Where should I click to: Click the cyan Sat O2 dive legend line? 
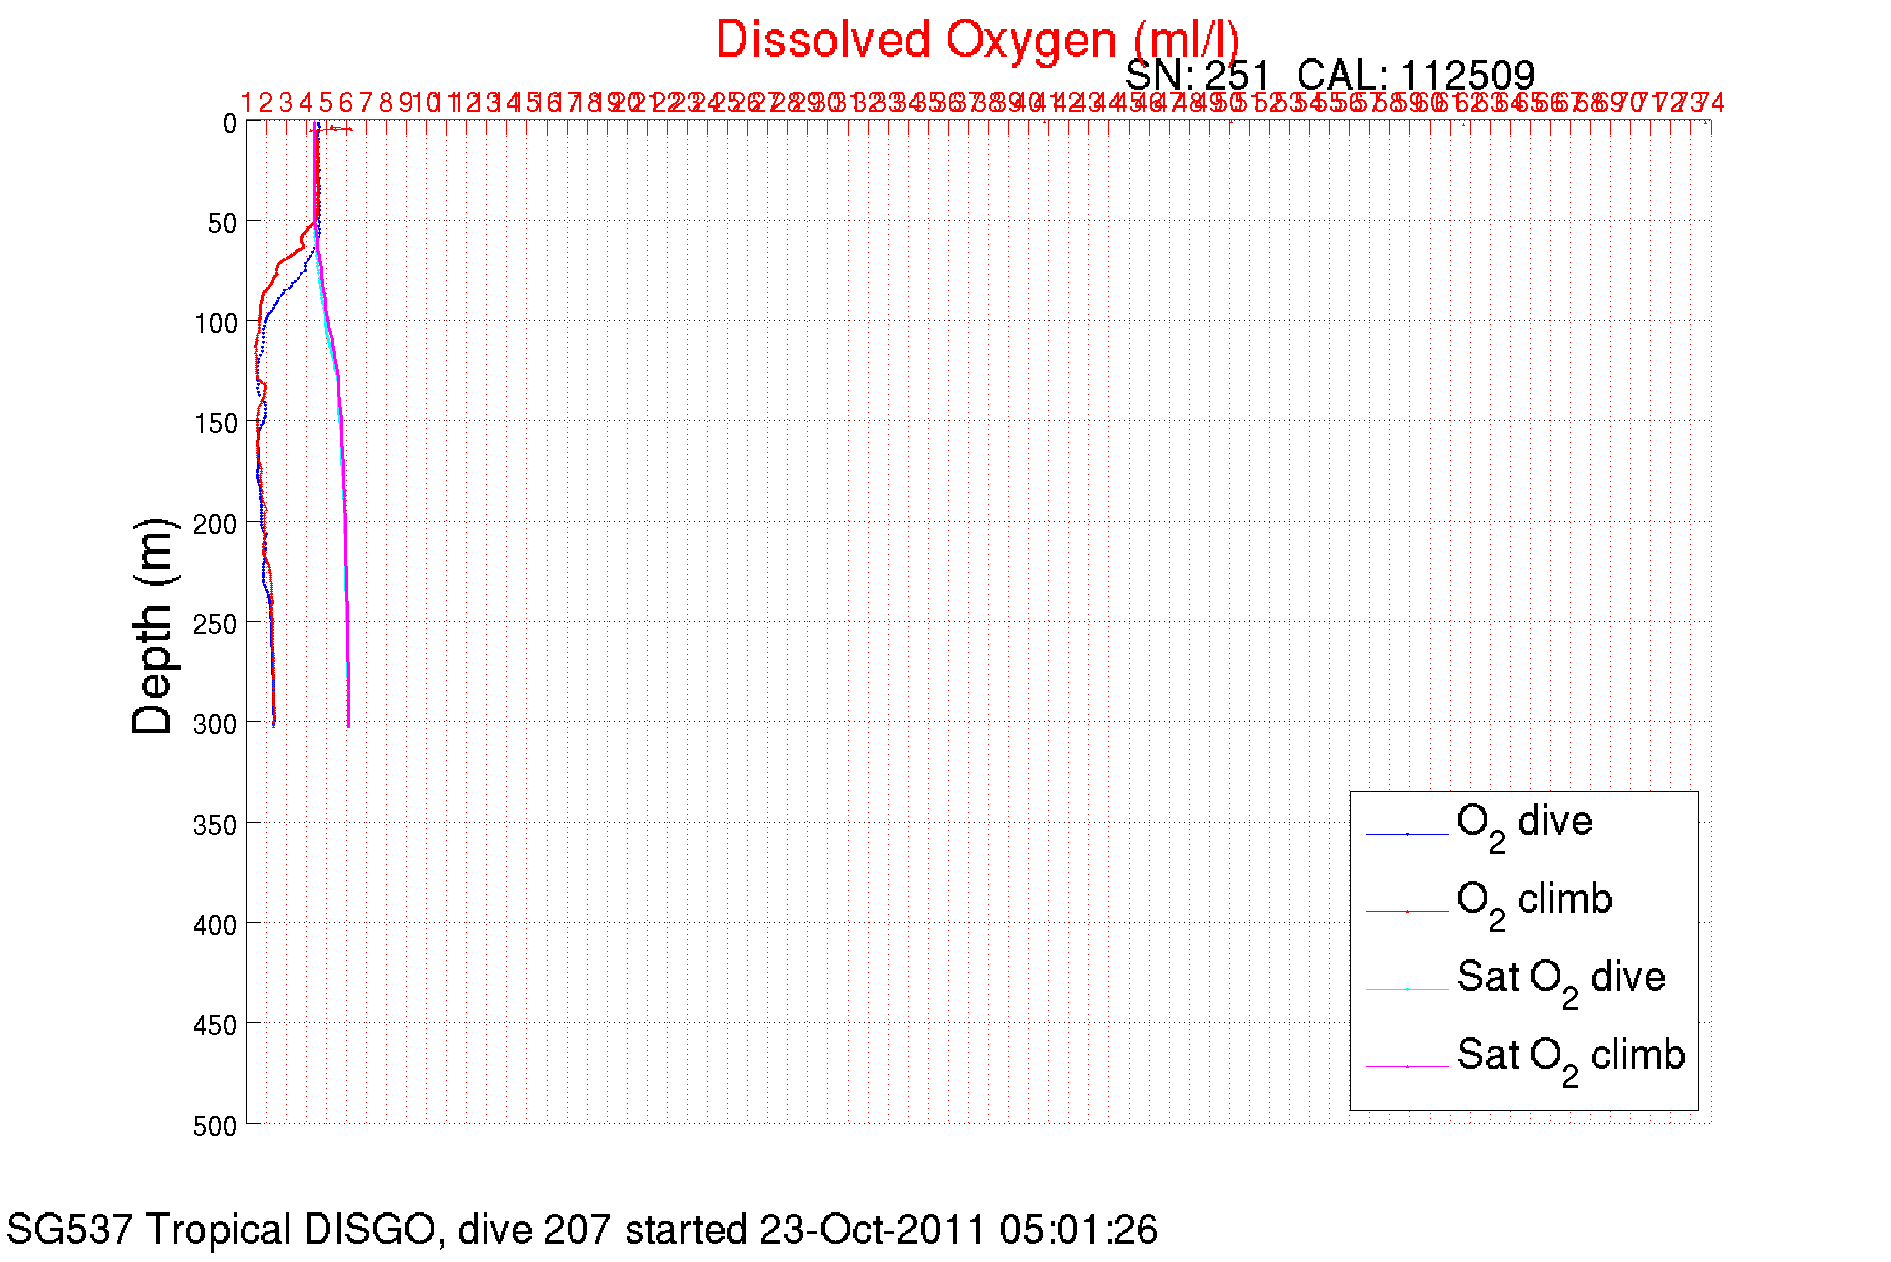click(1407, 990)
